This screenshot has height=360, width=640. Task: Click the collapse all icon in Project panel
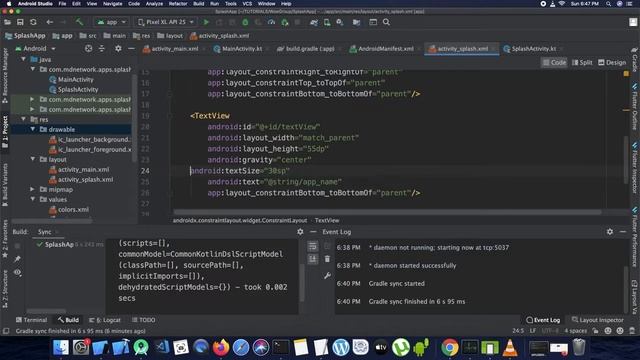tap(102, 49)
